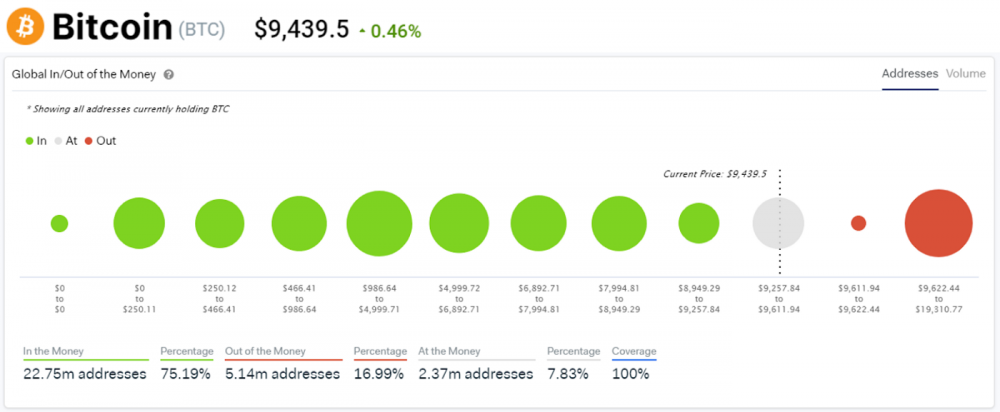Click the orange Bitcoin logo icon
This screenshot has height=412, width=1000.
click(25, 27)
